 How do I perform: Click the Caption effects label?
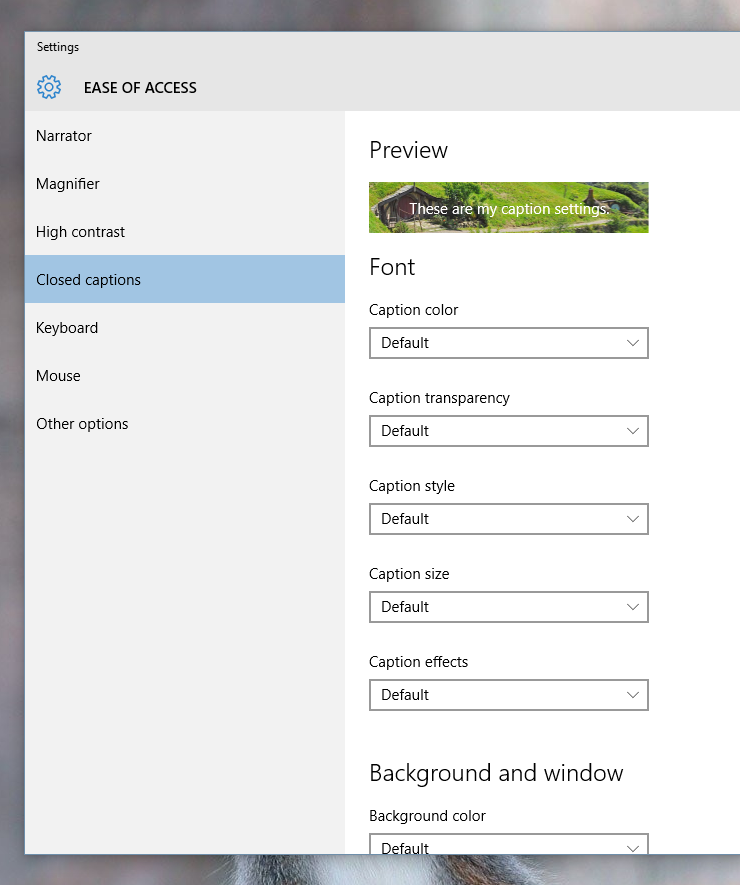[418, 662]
